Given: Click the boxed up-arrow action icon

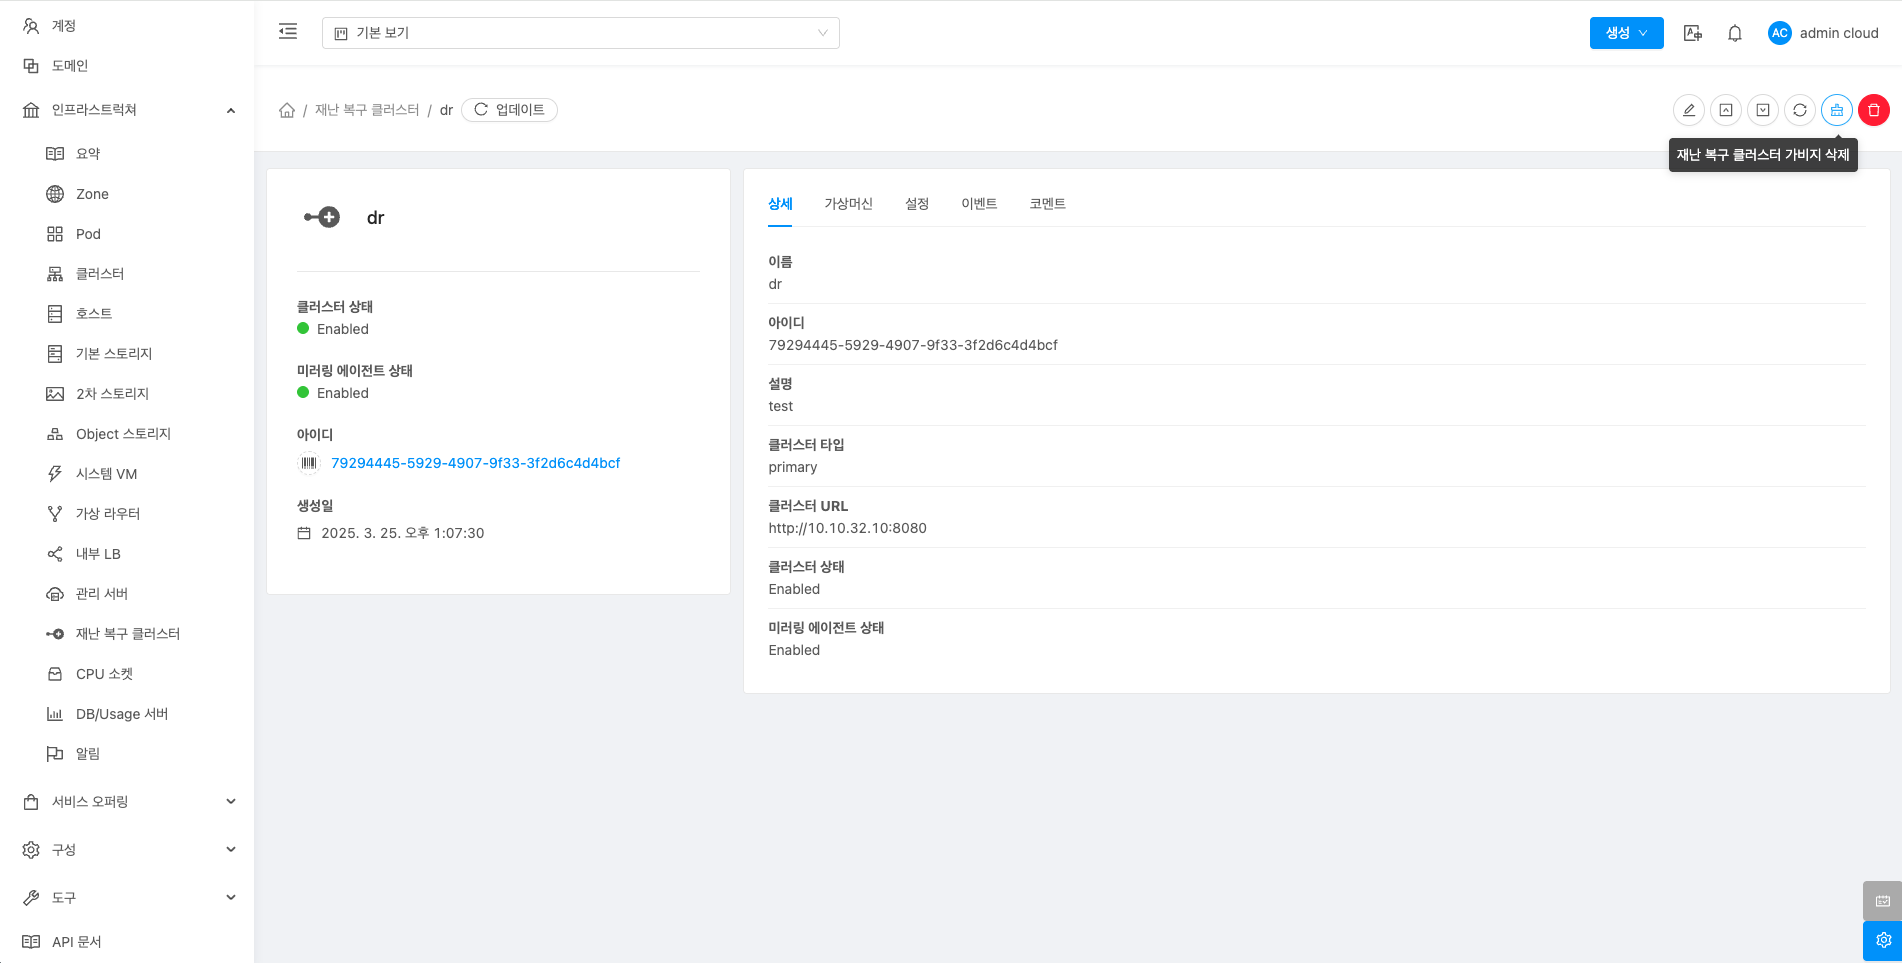Looking at the screenshot, I should 1725,110.
